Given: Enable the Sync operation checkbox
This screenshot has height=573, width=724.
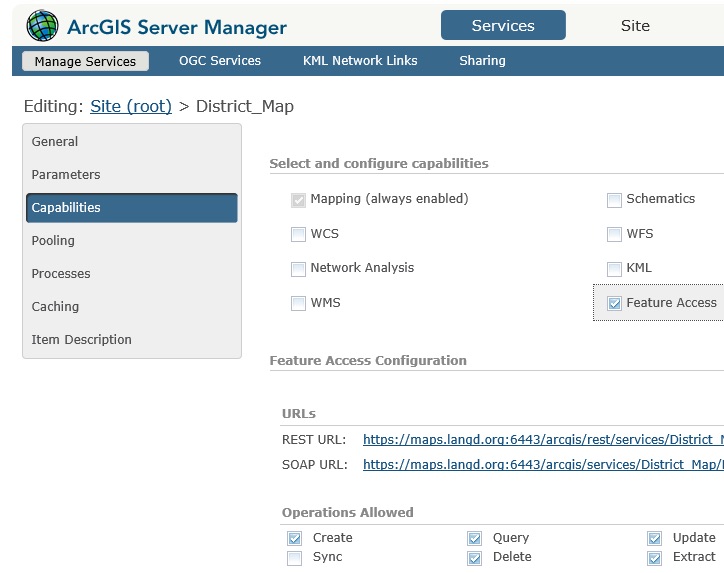Looking at the screenshot, I should click(x=295, y=558).
